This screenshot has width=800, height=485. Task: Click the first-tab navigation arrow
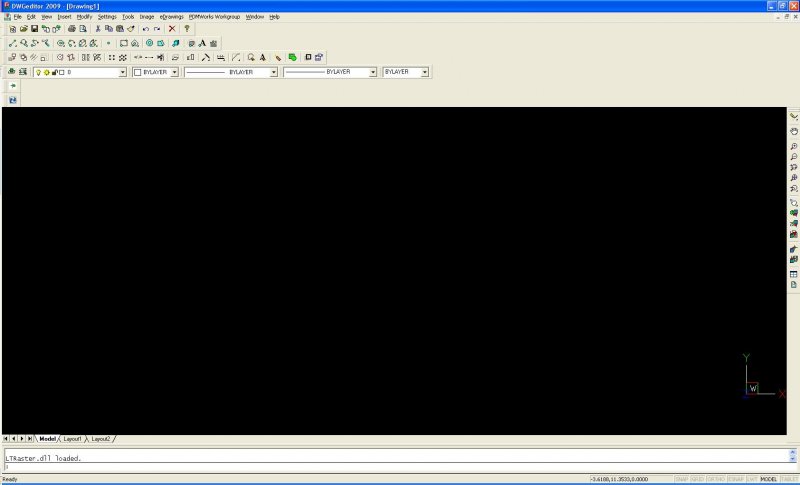[6, 439]
